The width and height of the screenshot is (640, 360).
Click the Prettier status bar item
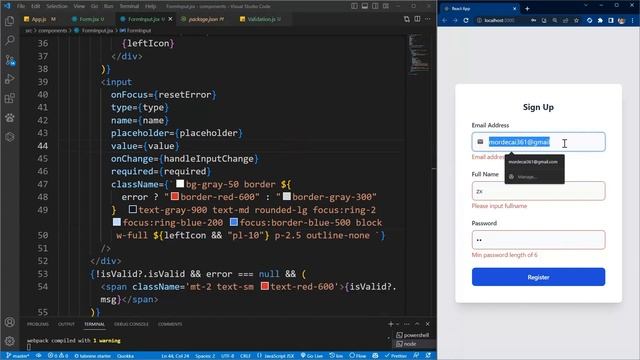[x=396, y=356]
